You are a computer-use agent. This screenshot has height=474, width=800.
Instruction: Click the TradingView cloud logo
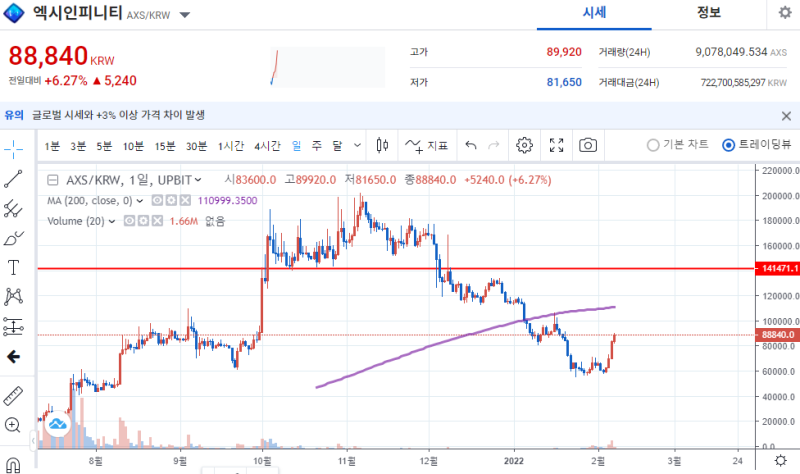pyautogui.click(x=57, y=424)
